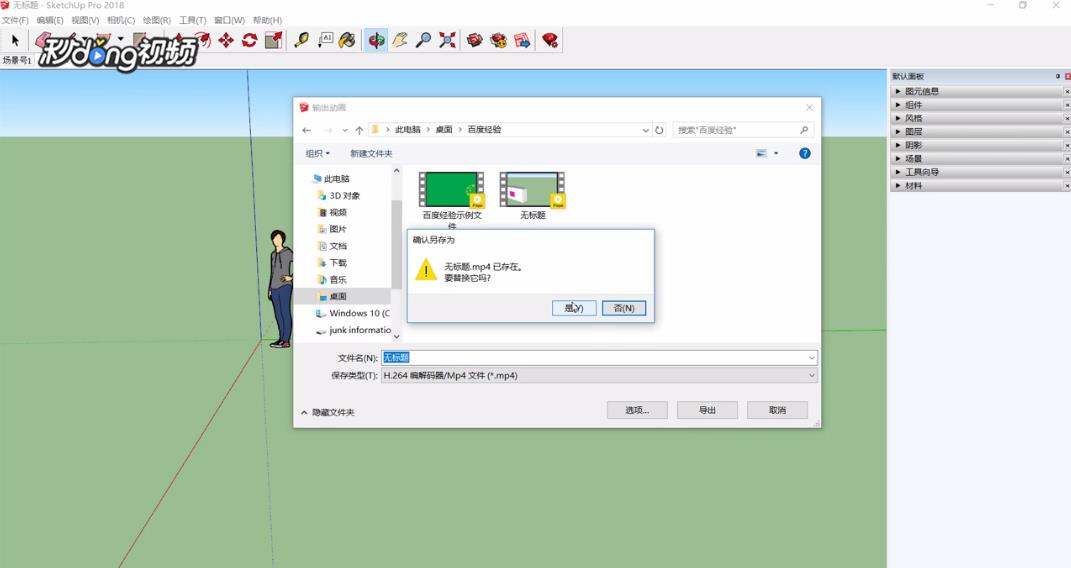Select the 百度经验示例文件 video thumbnail

[451, 190]
